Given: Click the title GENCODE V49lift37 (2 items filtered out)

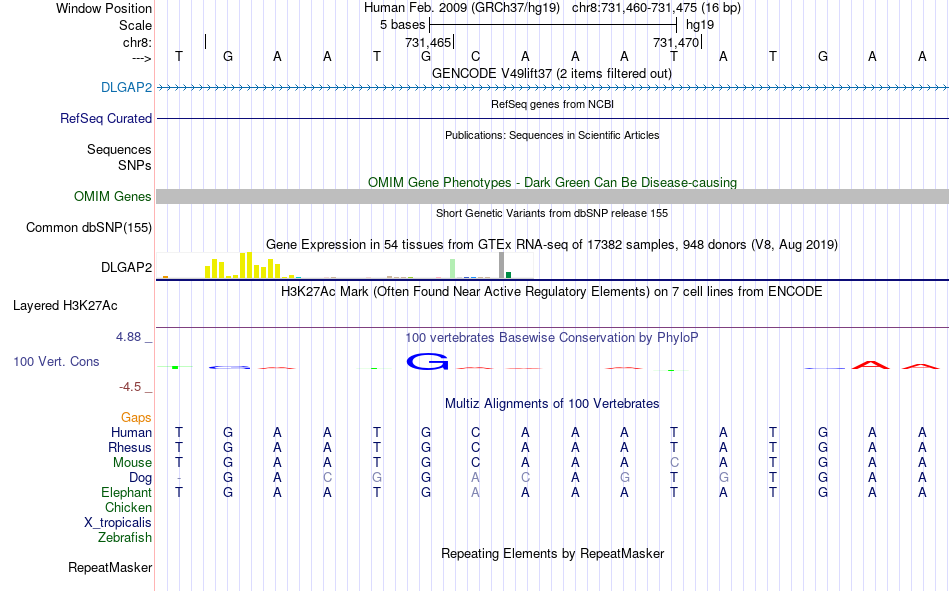Looking at the screenshot, I should [x=551, y=73].
